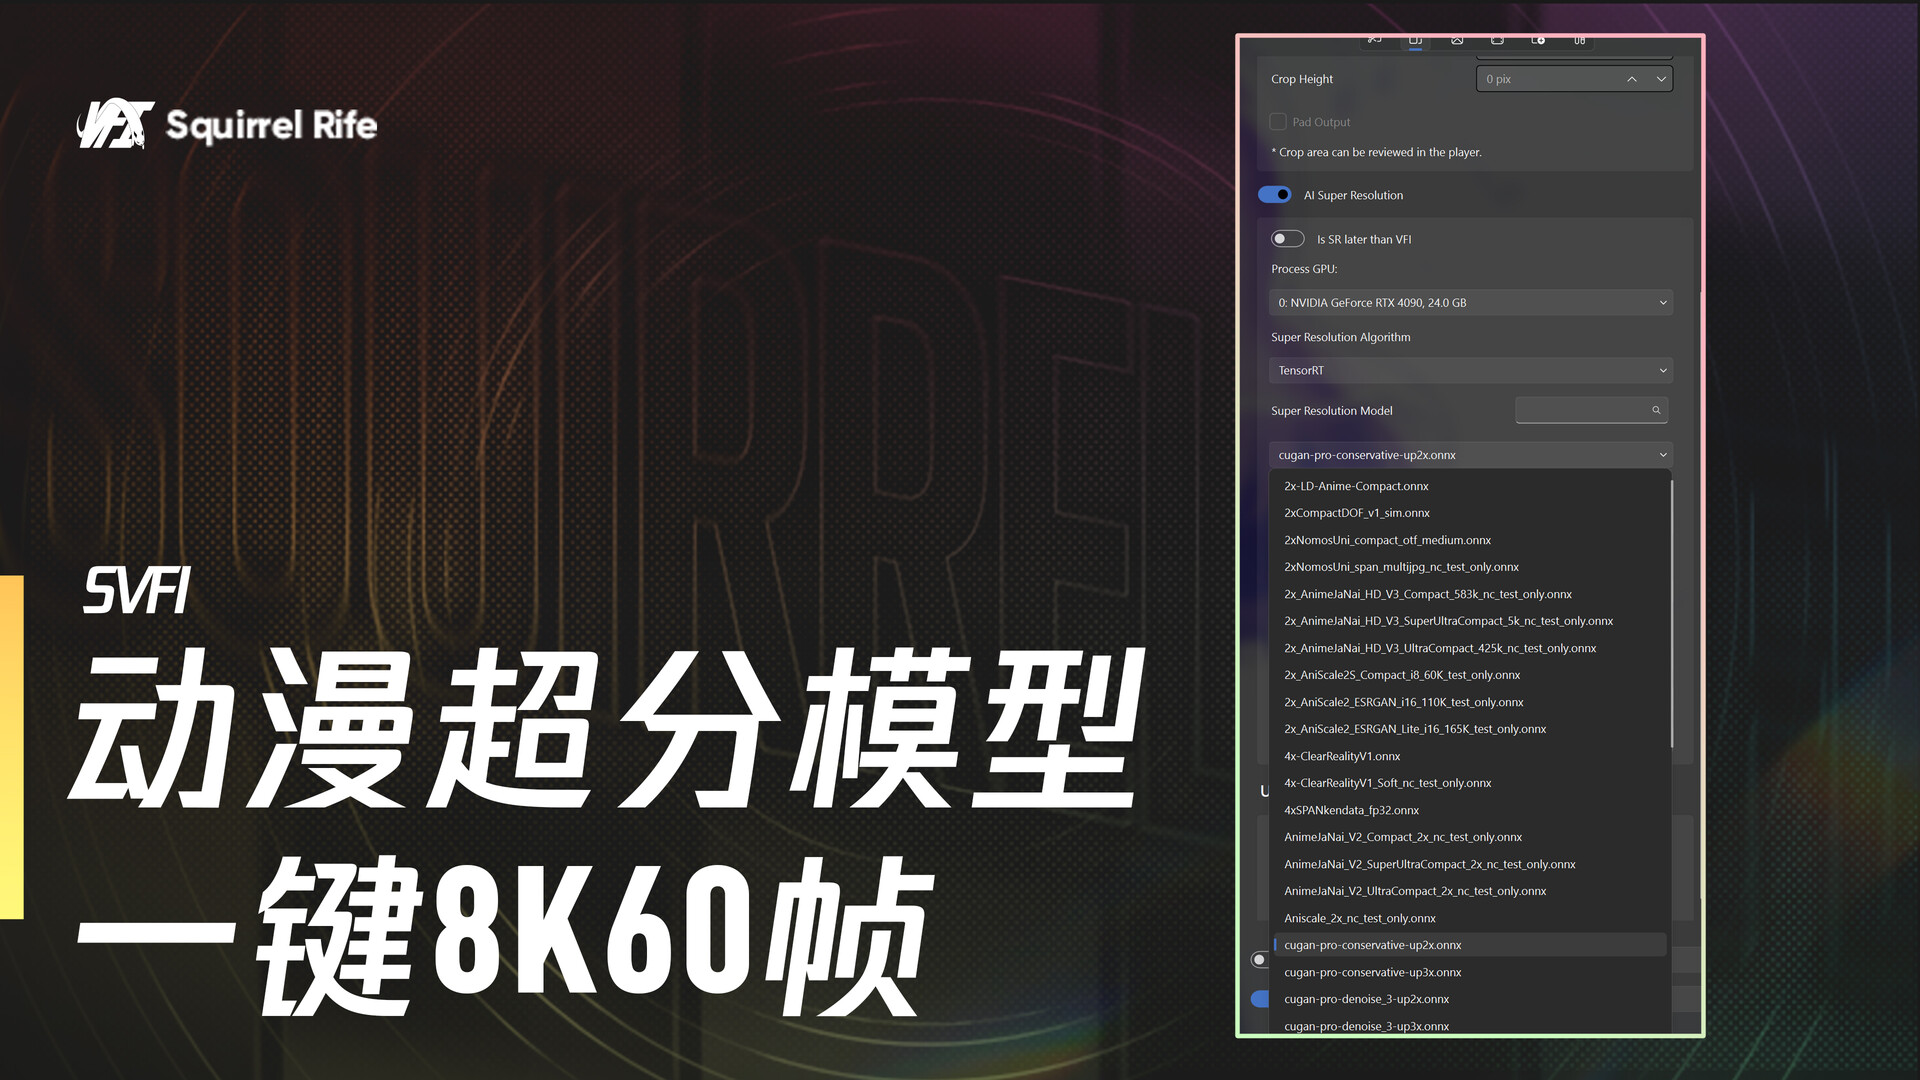This screenshot has width=1920, height=1080.
Task: Click the add-overlay tab icon in toolbar
Action: [1538, 40]
